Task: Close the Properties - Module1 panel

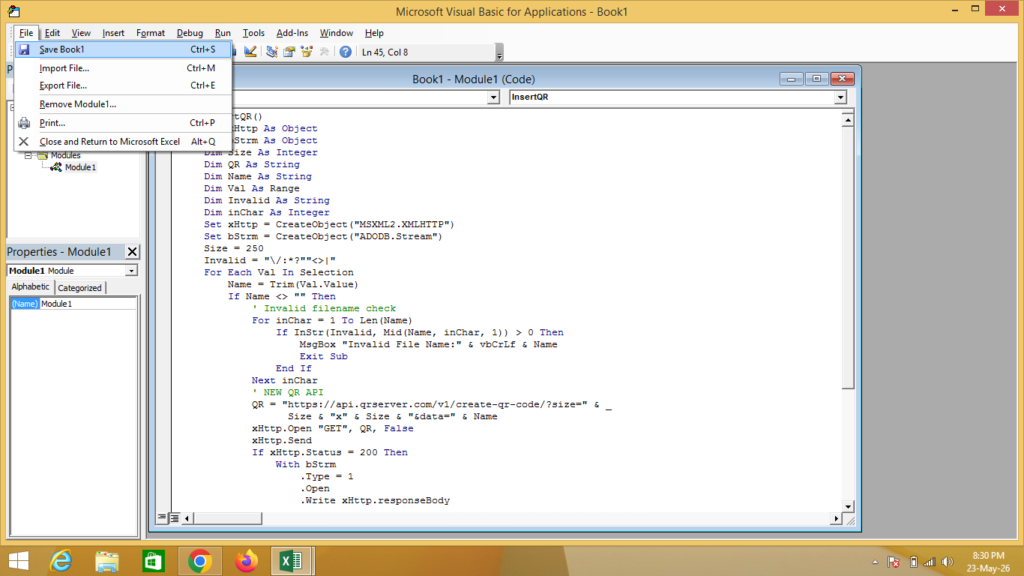Action: point(132,251)
